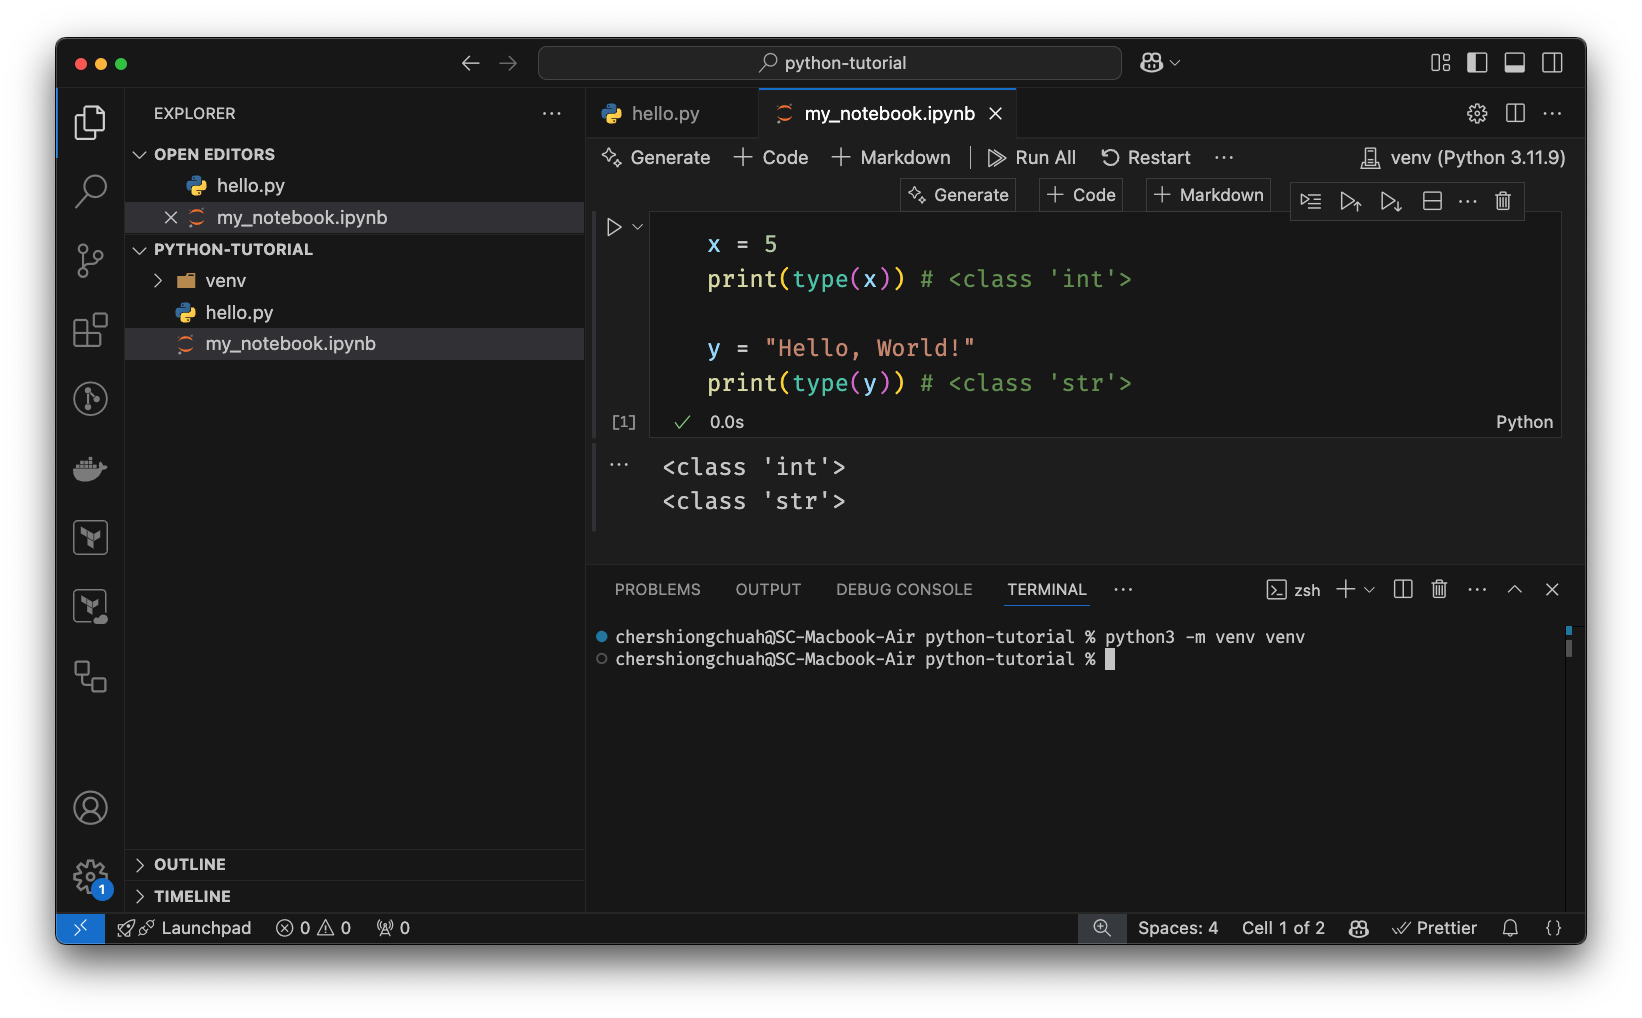Open Manage gear in activity bar
This screenshot has width=1642, height=1018.
coord(90,878)
